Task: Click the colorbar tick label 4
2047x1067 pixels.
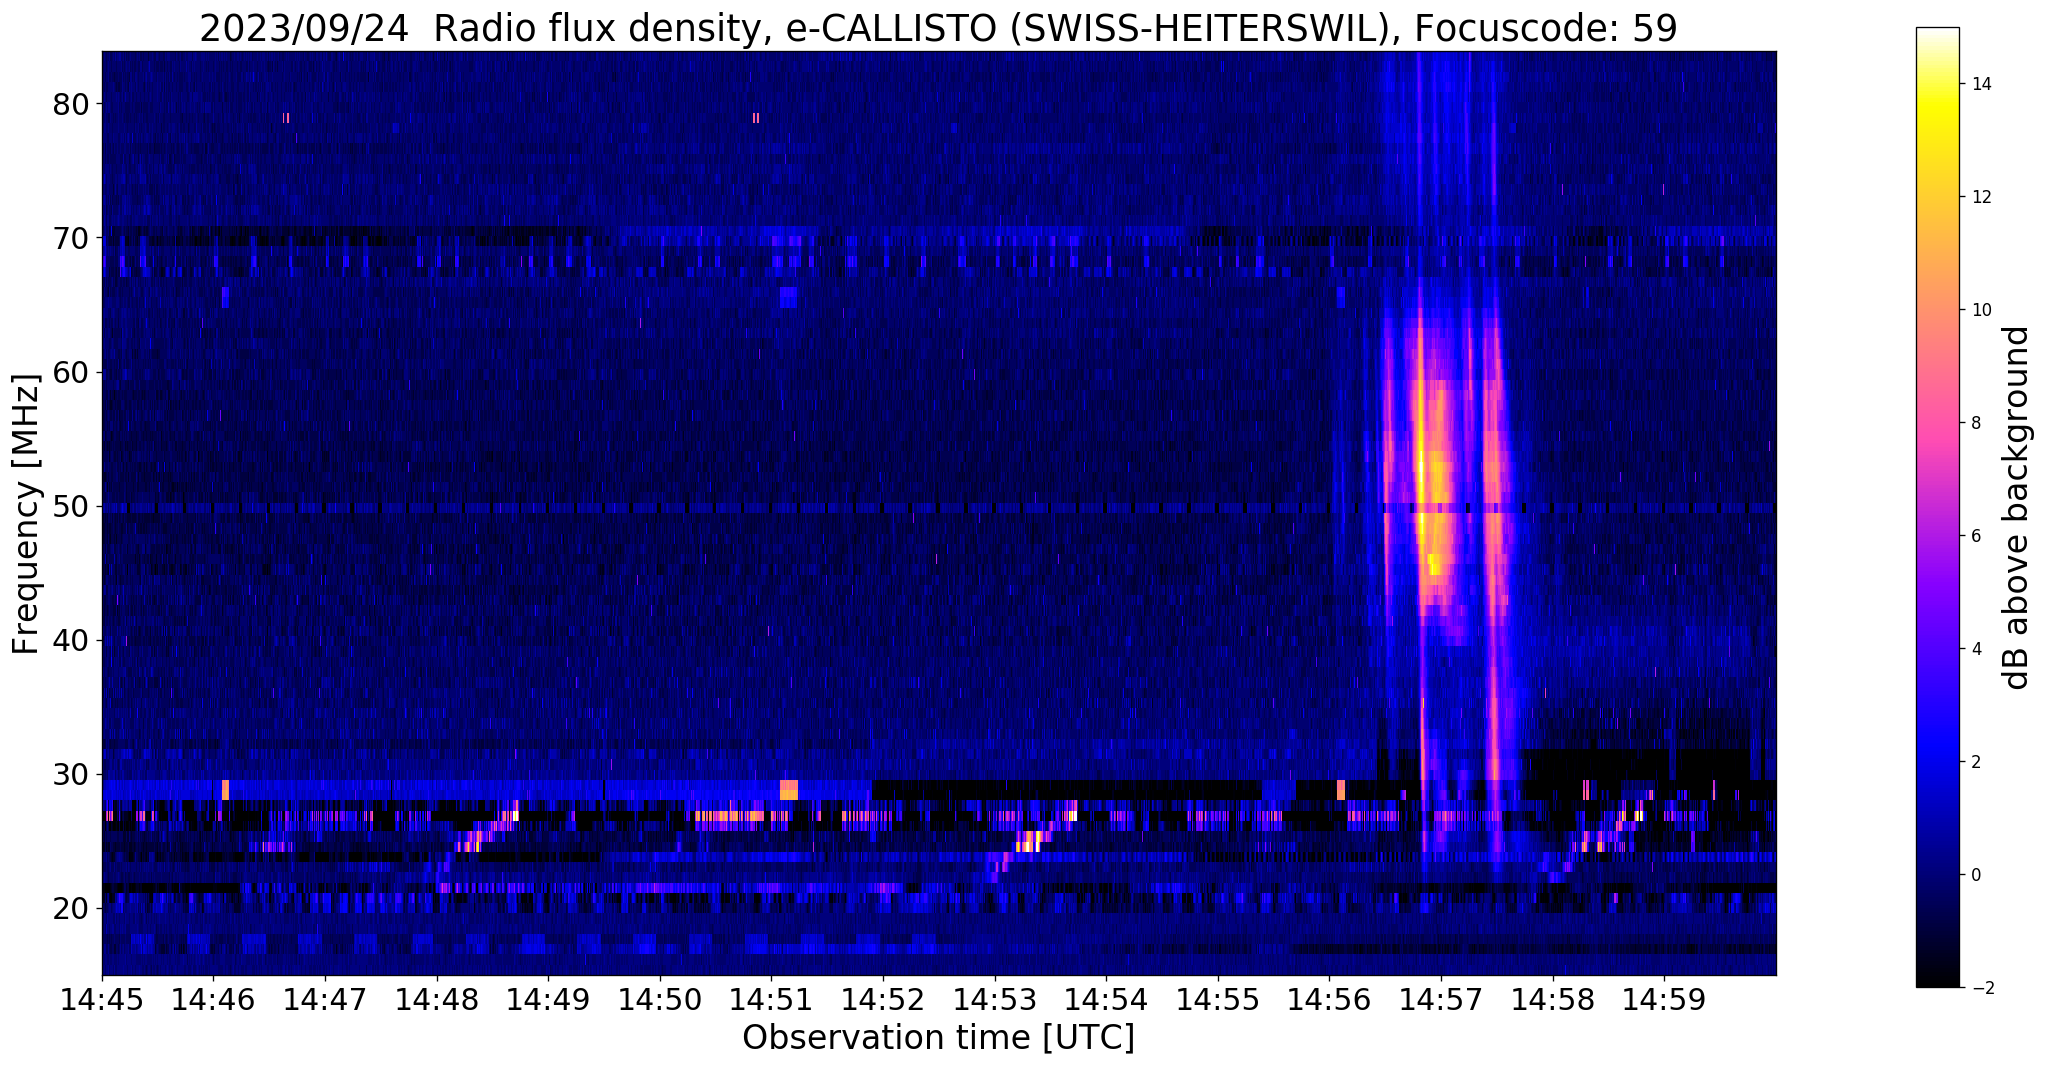Action: pyautogui.click(x=1975, y=649)
